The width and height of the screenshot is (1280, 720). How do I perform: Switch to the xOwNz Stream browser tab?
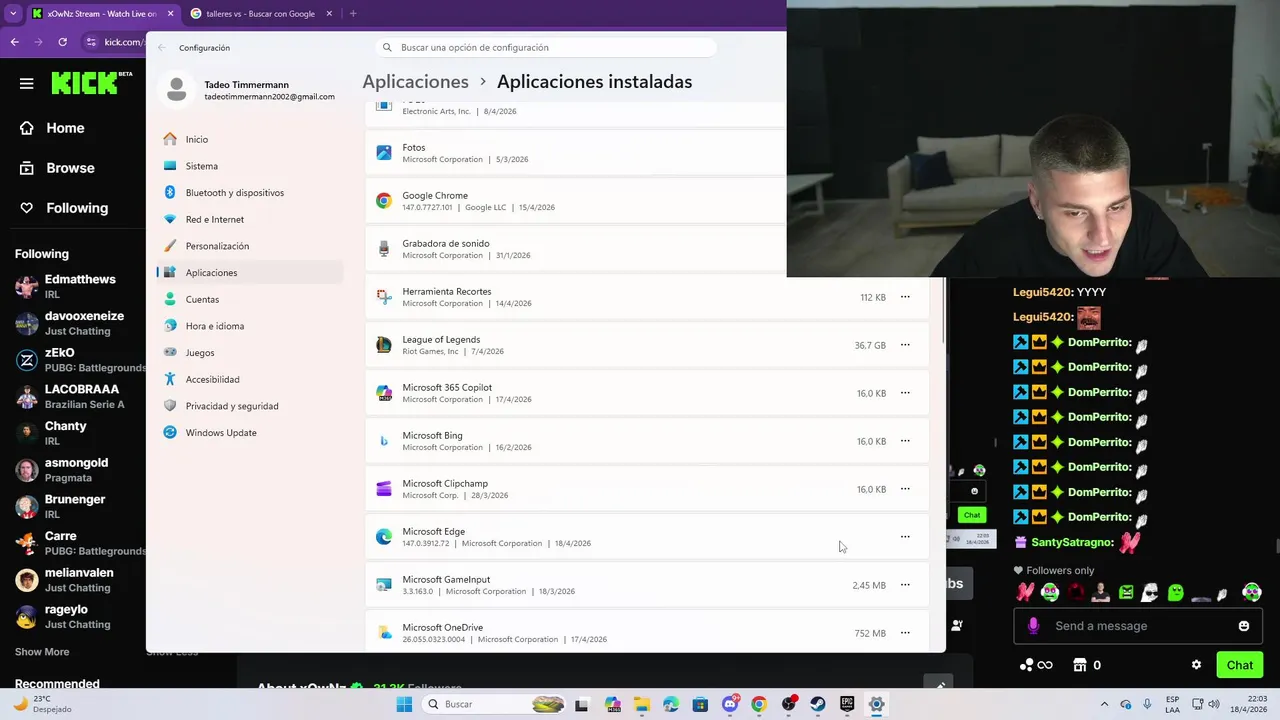(102, 14)
